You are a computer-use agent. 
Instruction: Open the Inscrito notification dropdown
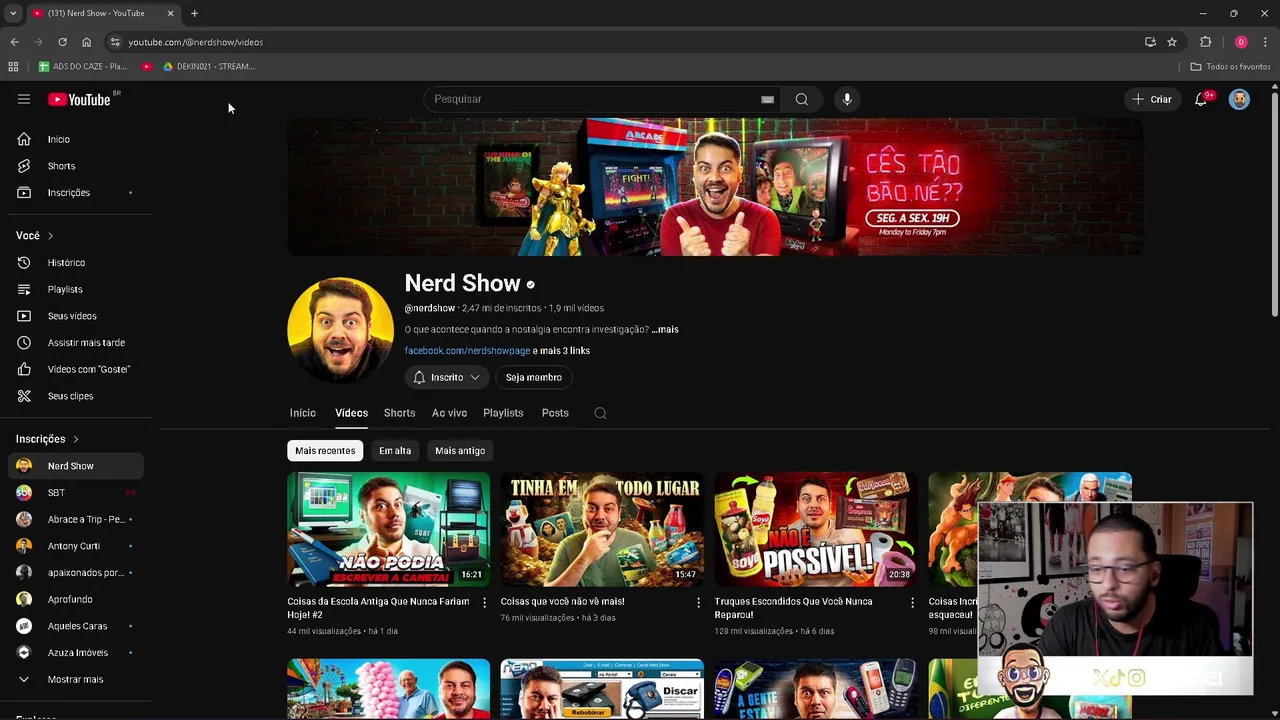point(447,378)
